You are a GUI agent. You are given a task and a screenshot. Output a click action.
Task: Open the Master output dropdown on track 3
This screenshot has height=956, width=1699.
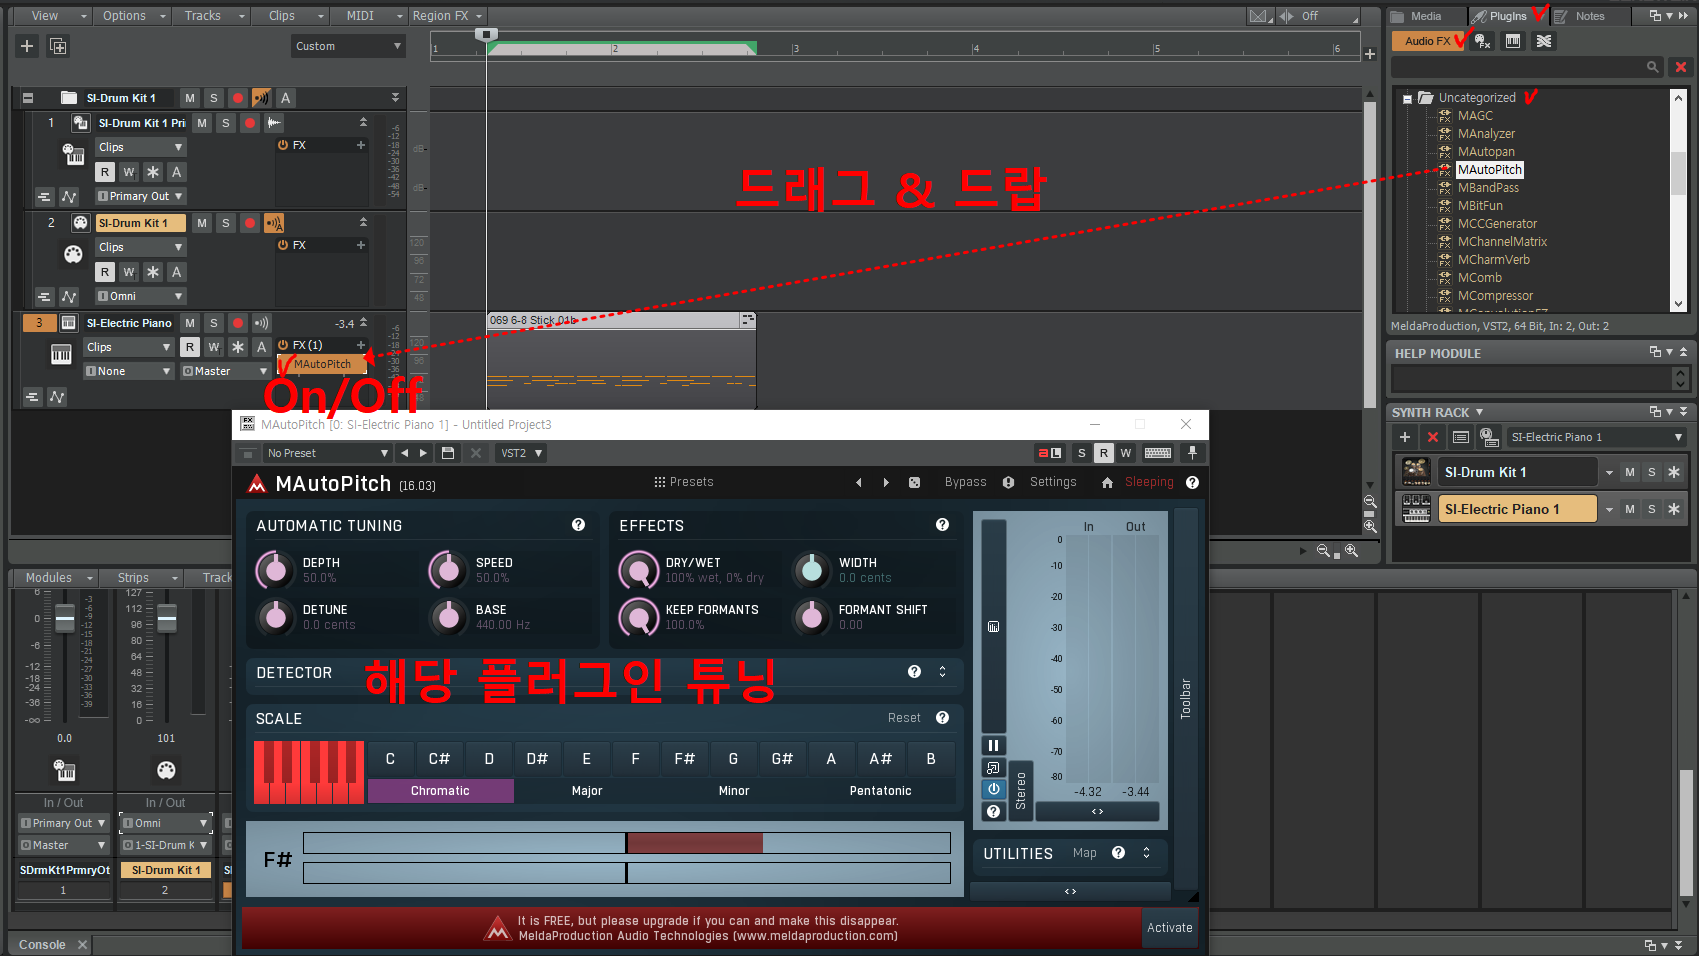tap(225, 371)
